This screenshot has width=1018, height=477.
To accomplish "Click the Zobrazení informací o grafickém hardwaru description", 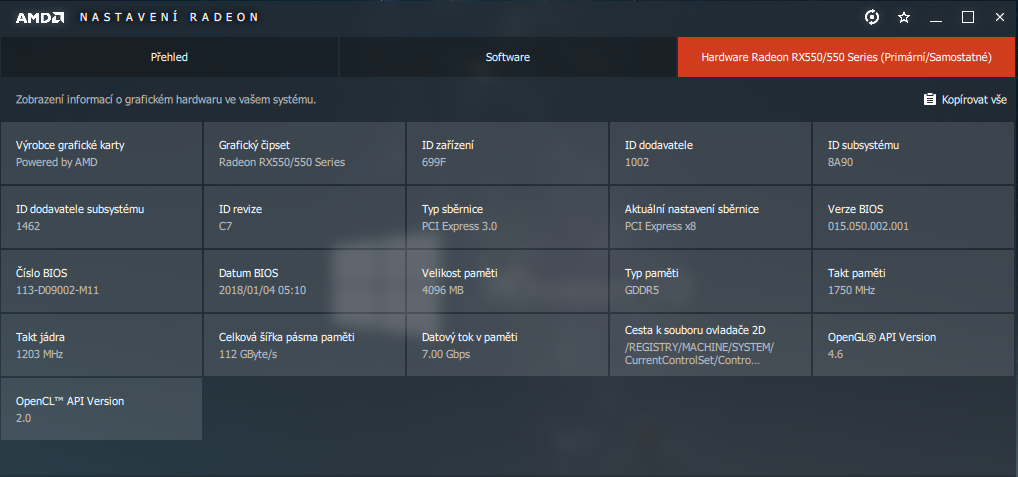I will pyautogui.click(x=166, y=99).
